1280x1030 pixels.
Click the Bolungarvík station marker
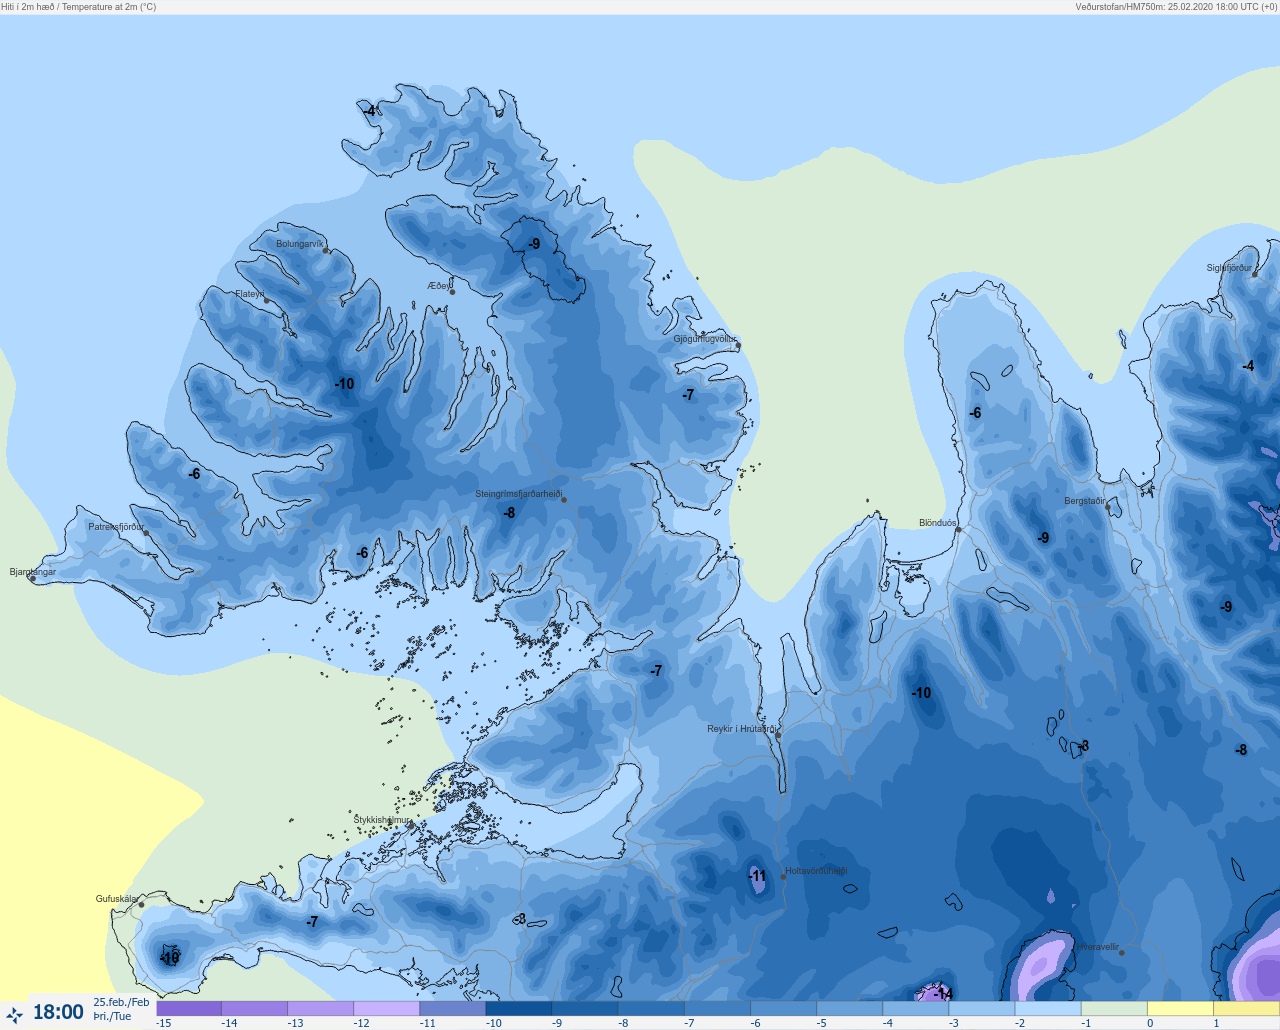coord(326,251)
